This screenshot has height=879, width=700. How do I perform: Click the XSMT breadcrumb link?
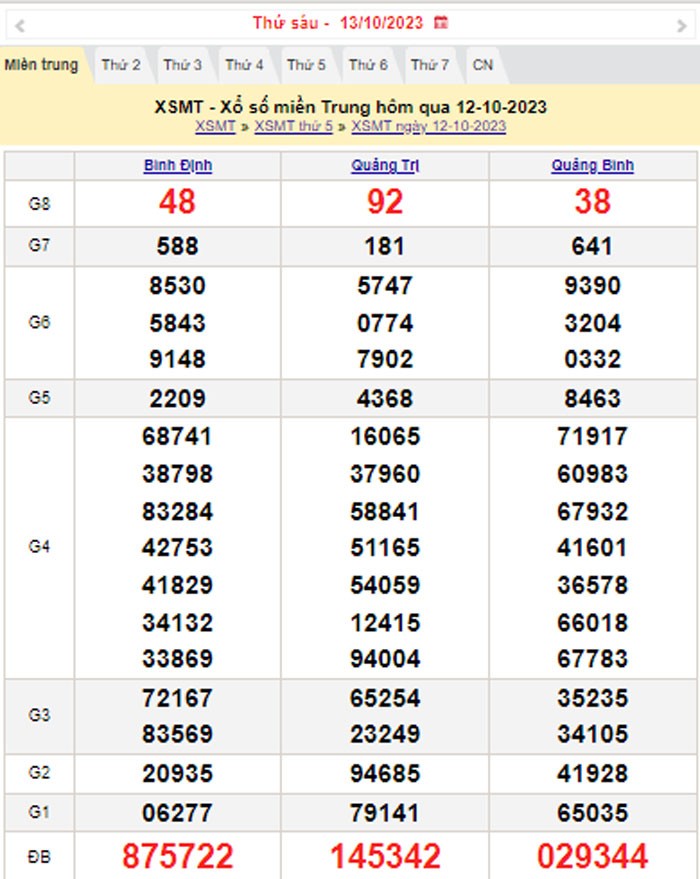215,126
